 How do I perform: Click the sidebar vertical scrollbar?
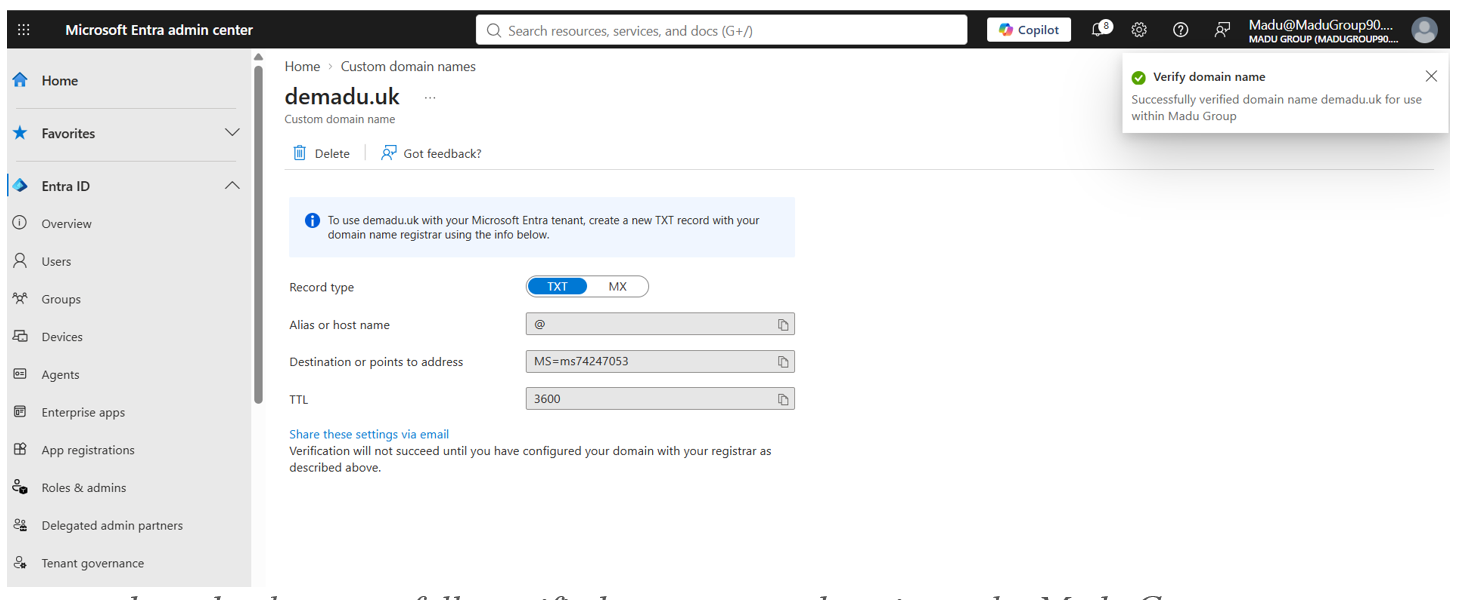[258, 235]
